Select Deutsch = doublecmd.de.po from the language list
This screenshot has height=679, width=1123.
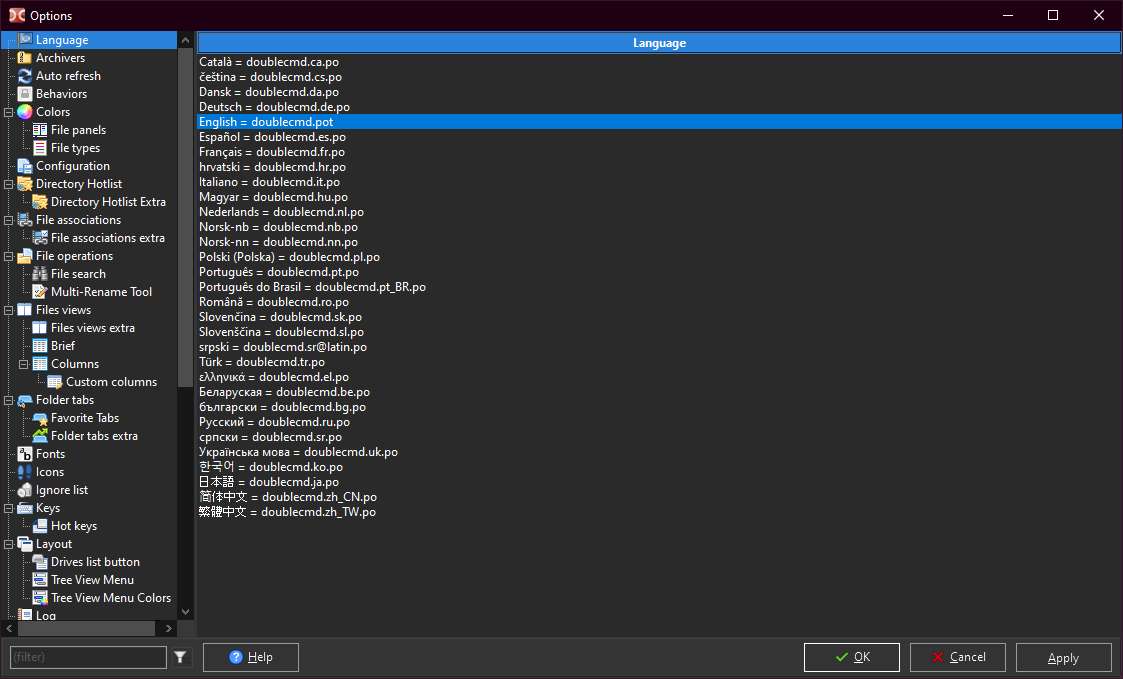[x=274, y=107]
